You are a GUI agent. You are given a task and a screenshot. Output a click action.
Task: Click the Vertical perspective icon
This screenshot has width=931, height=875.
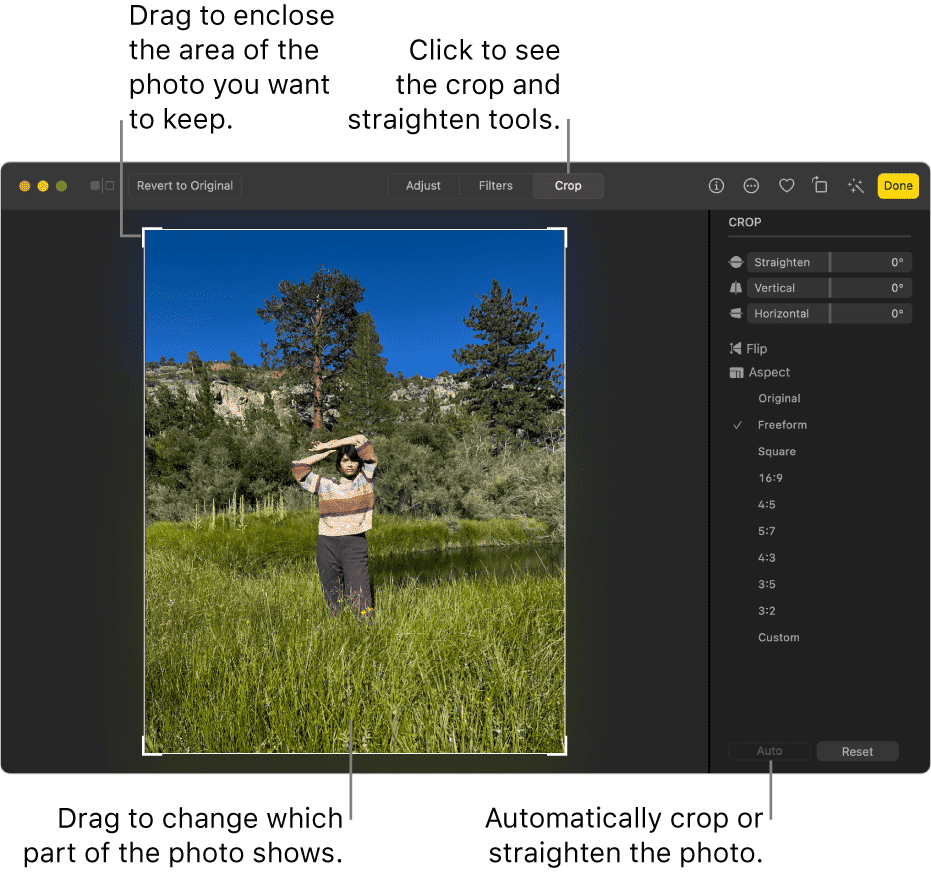[x=736, y=287]
